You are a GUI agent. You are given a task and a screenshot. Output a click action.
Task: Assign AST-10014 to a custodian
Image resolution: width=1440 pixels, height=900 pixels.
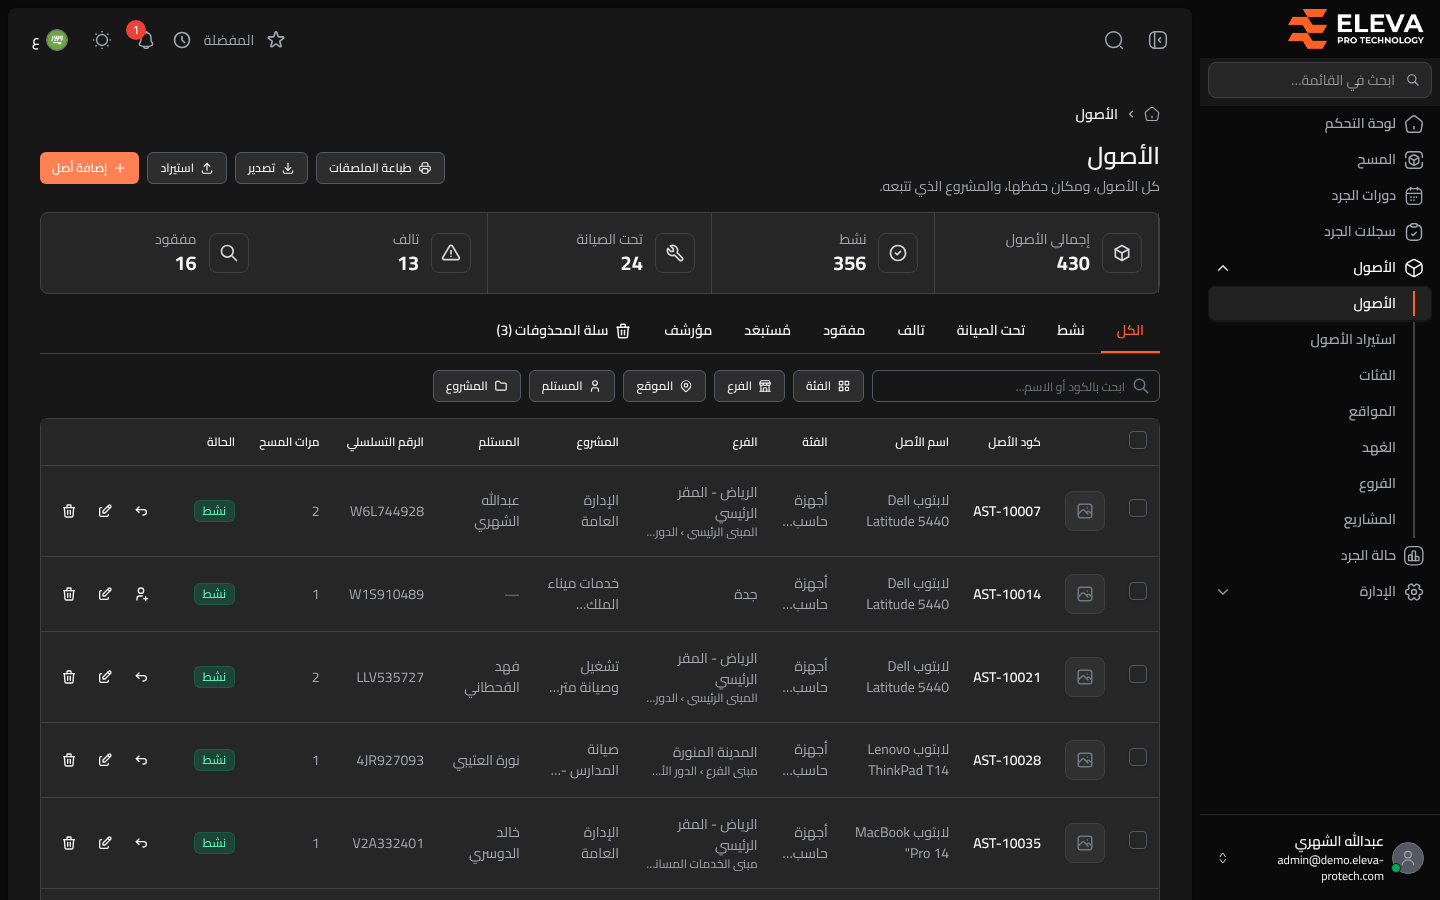[141, 594]
